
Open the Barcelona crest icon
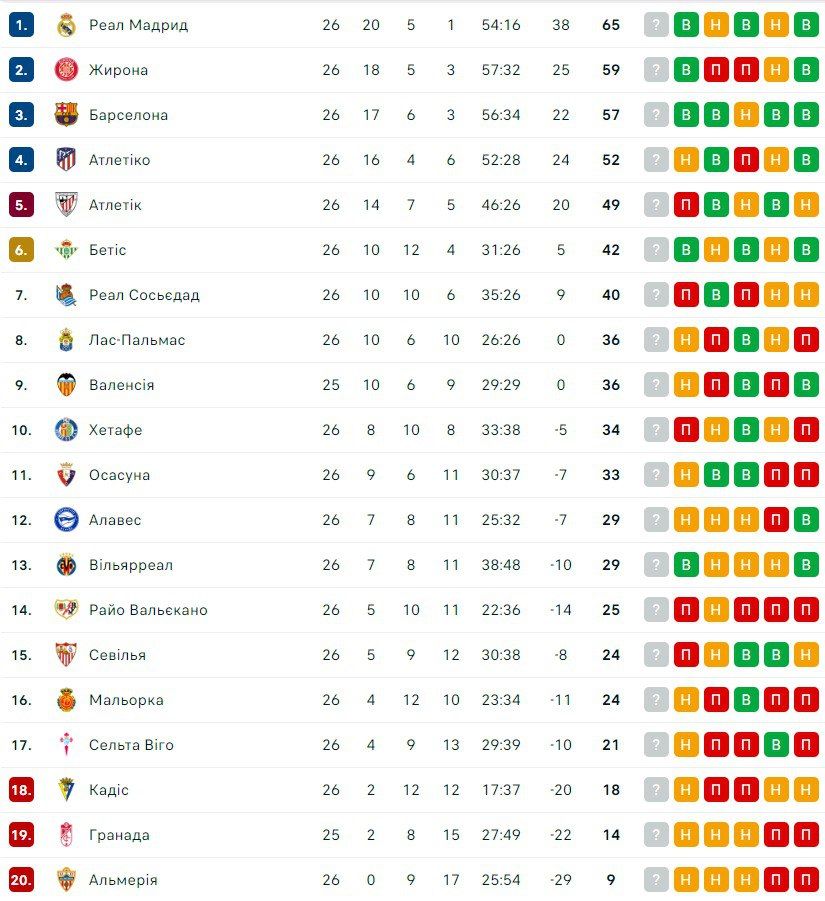coord(66,115)
